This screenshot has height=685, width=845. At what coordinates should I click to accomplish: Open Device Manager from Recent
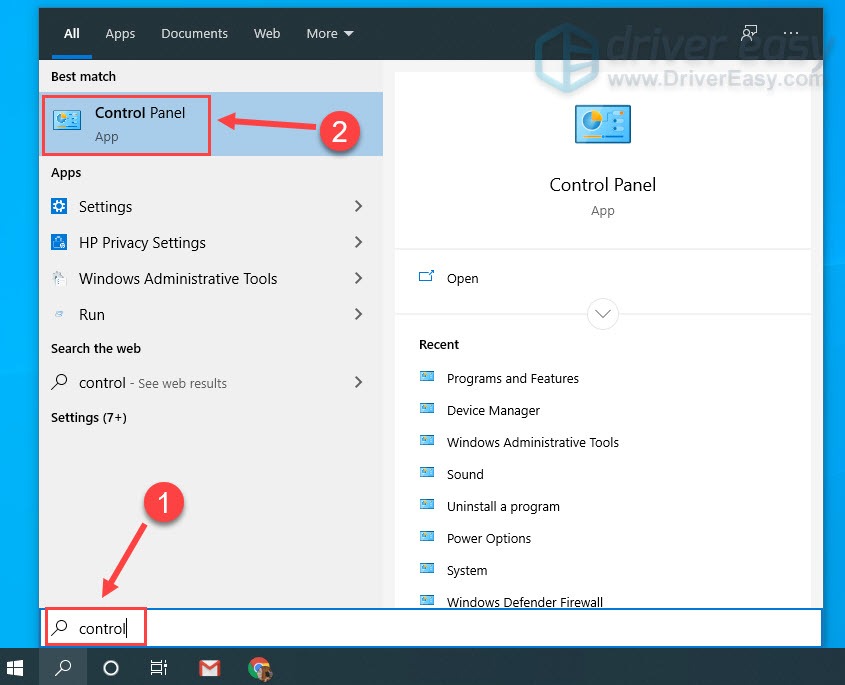click(x=493, y=411)
